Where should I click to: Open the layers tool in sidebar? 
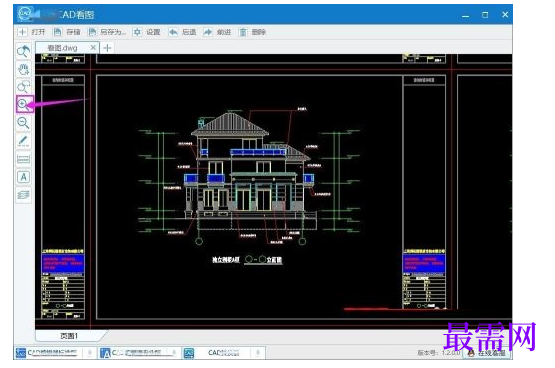pos(24,195)
